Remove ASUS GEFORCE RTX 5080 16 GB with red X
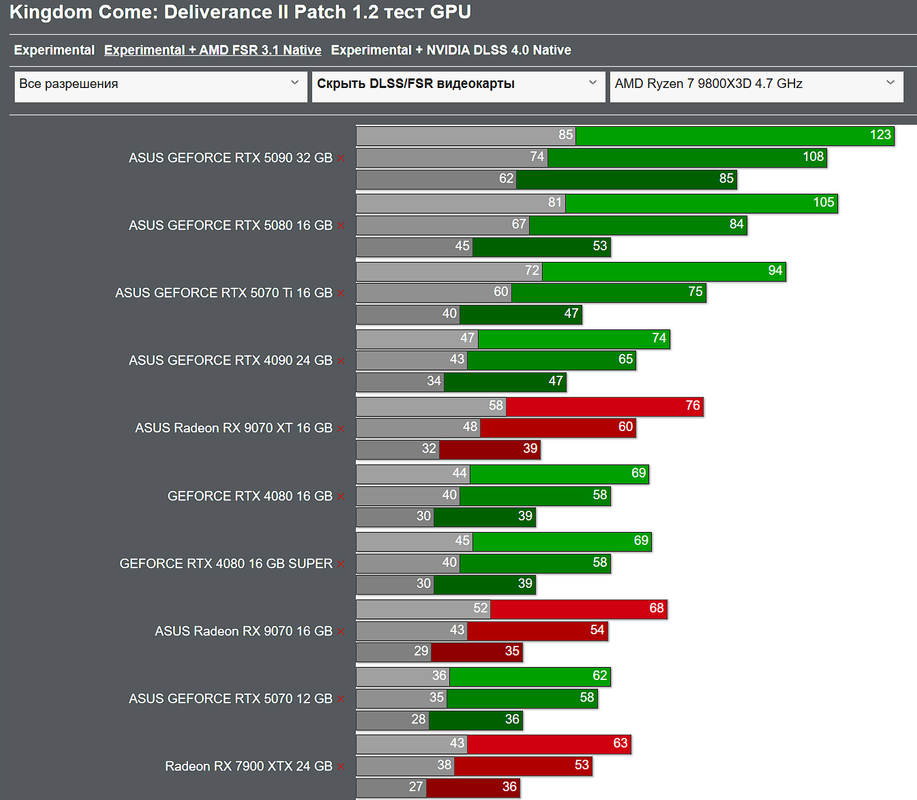The image size is (917, 800). pyautogui.click(x=340, y=226)
